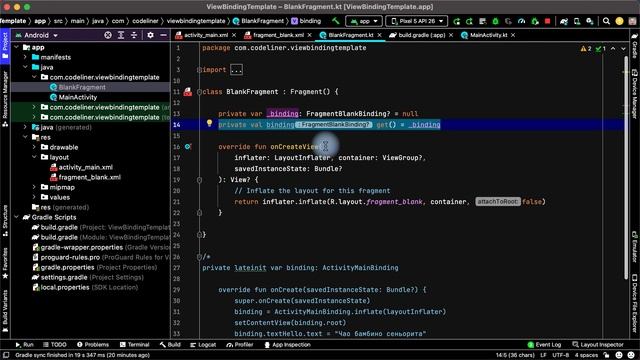This screenshot has width=640, height=360.
Task: Open the Terminal tool window
Action: coord(135,345)
